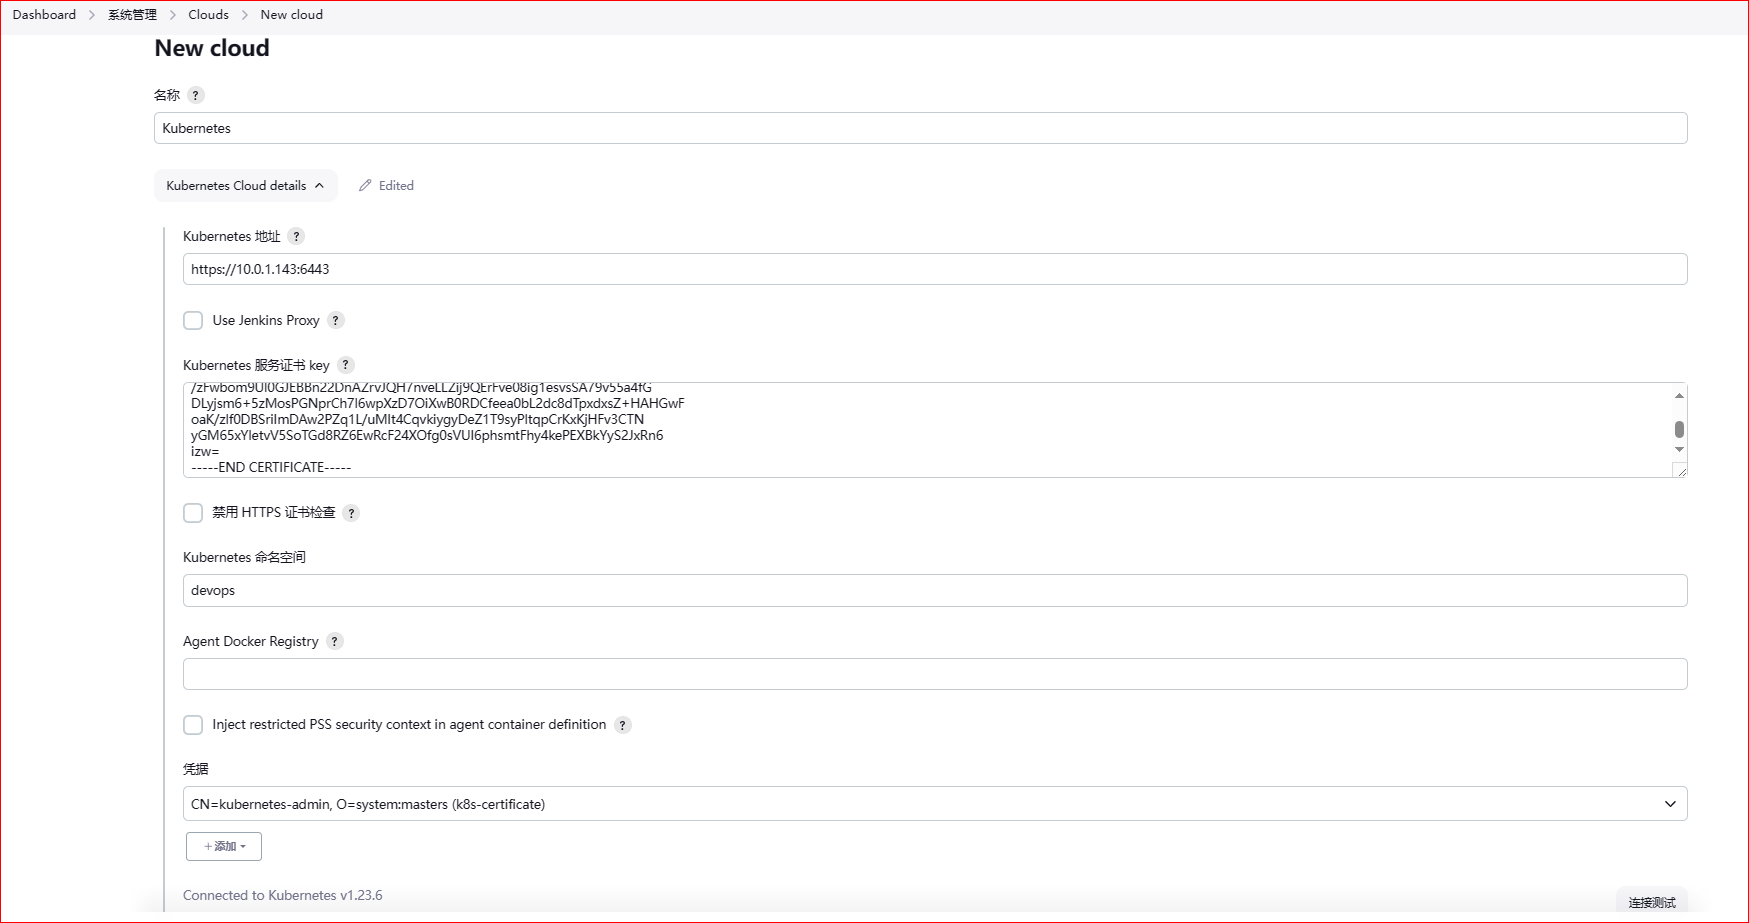Open the 添加 credentials dropdown button
The height and width of the screenshot is (923, 1749).
coord(224,846)
